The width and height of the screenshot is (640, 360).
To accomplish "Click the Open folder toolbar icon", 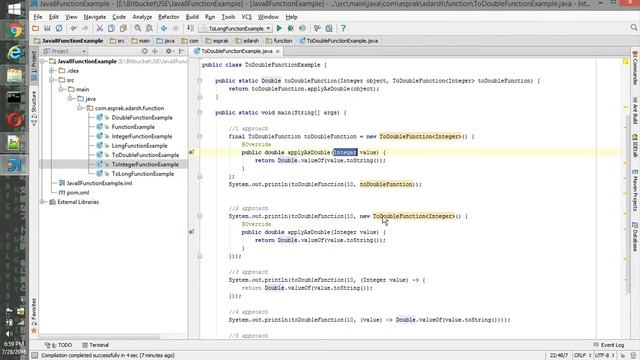I will click(36, 29).
